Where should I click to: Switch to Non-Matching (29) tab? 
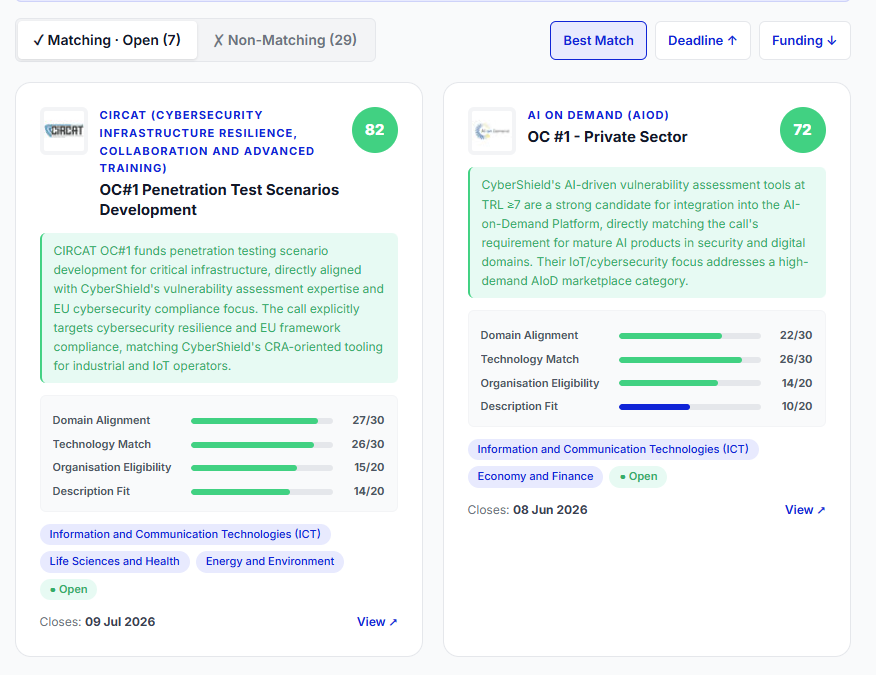pos(285,40)
